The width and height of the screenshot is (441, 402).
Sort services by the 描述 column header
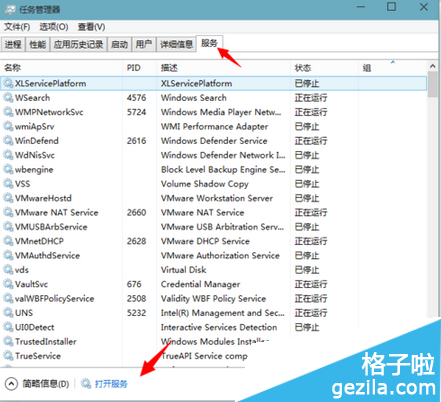(x=224, y=68)
